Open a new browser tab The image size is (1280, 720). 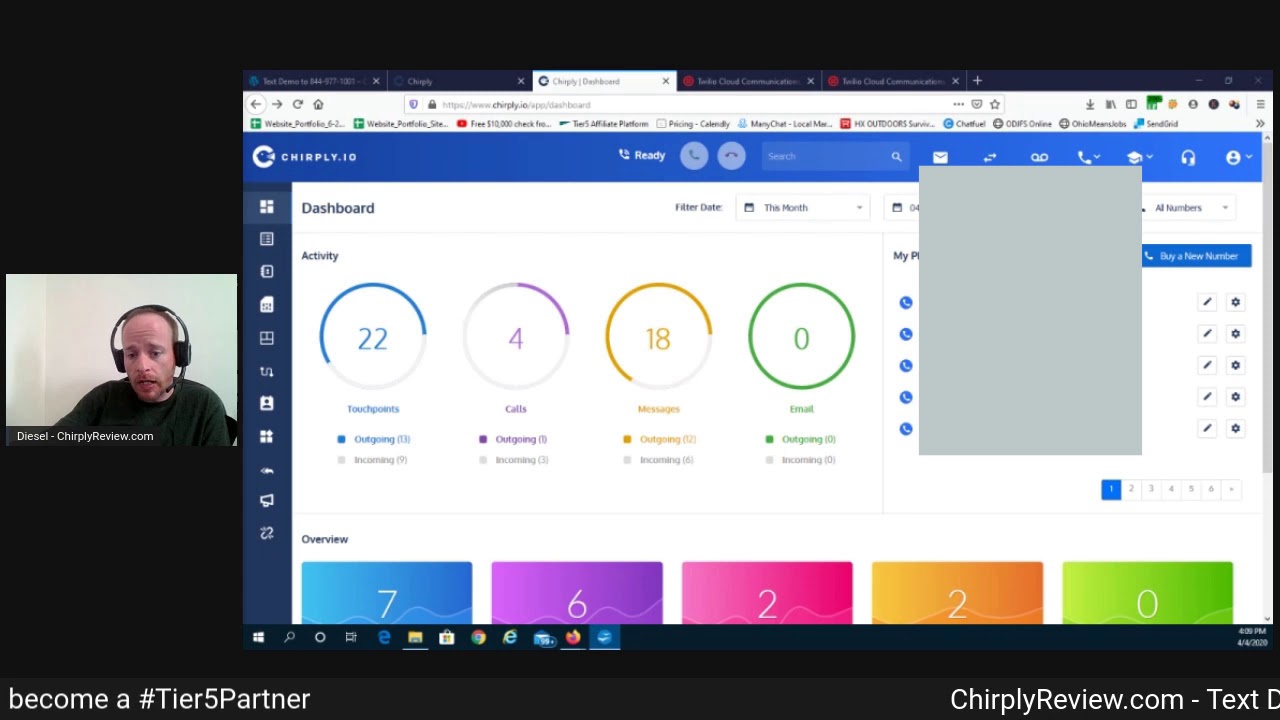pyautogui.click(x=977, y=81)
